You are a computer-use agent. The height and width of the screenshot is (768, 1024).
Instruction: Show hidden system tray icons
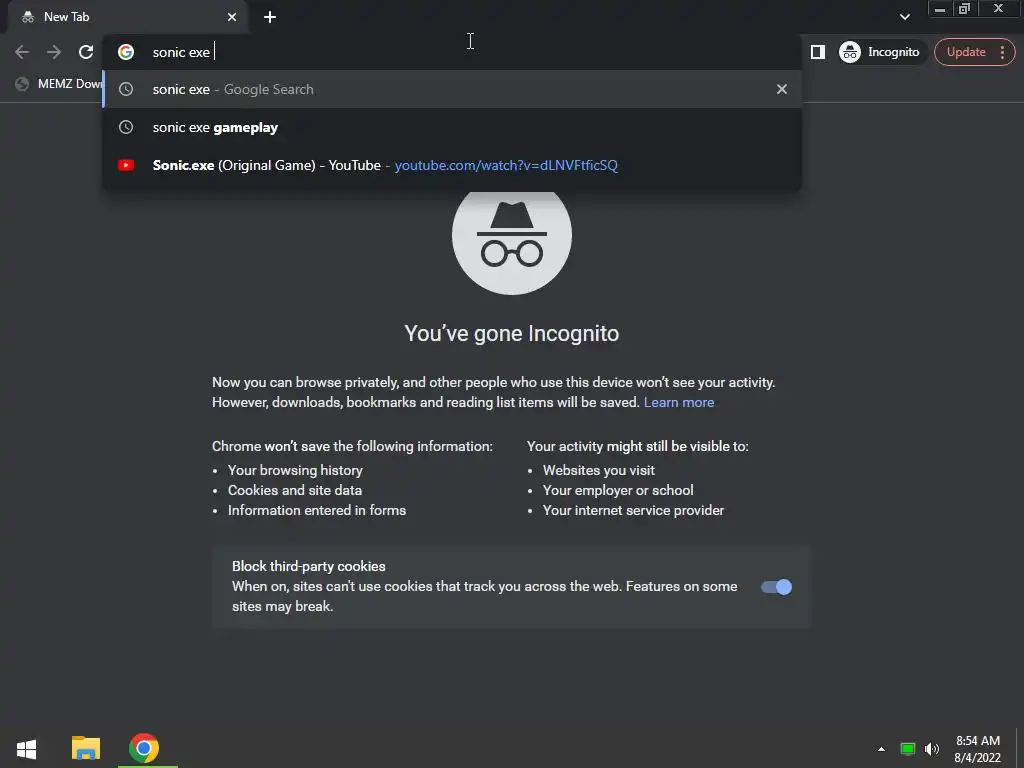(882, 749)
